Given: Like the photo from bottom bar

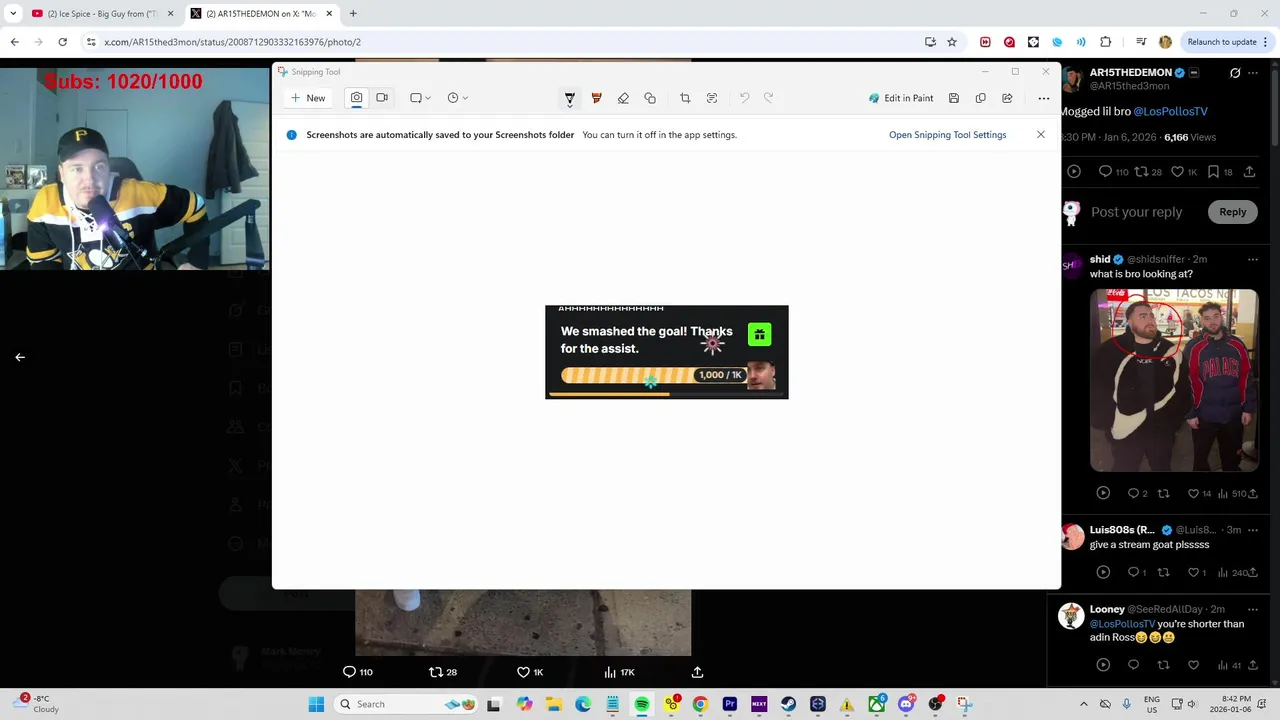Looking at the screenshot, I should [x=530, y=672].
